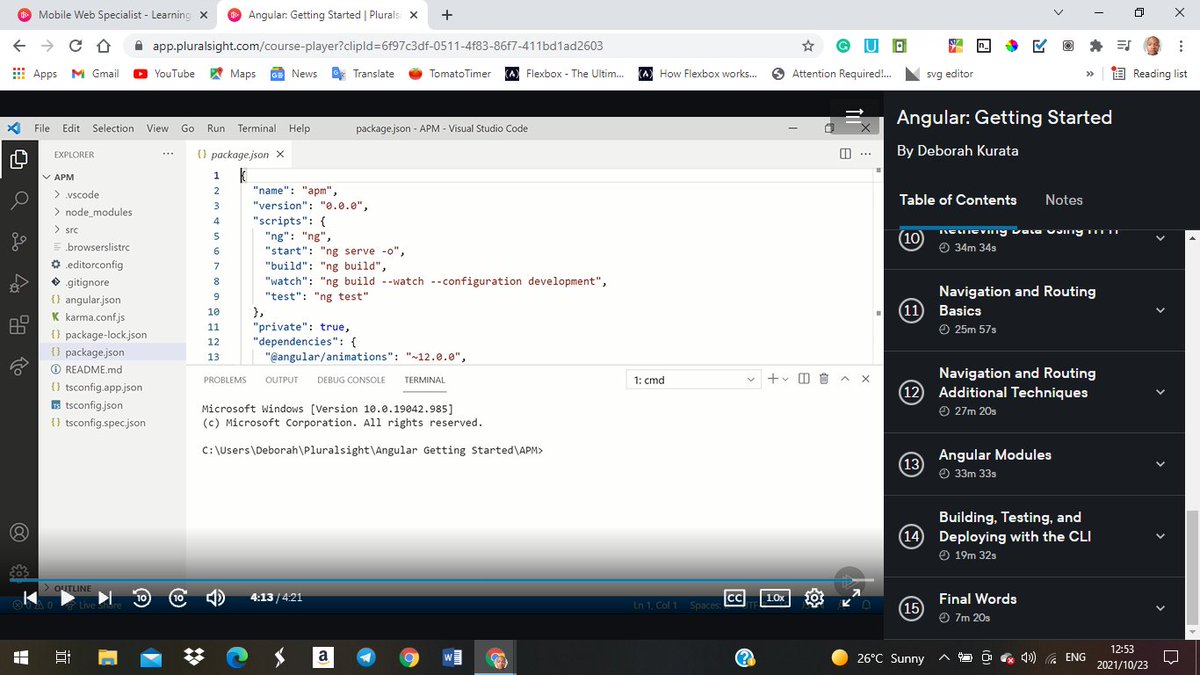The image size is (1200, 675).
Task: Open the Chrome three-dot menu
Action: point(1181,46)
